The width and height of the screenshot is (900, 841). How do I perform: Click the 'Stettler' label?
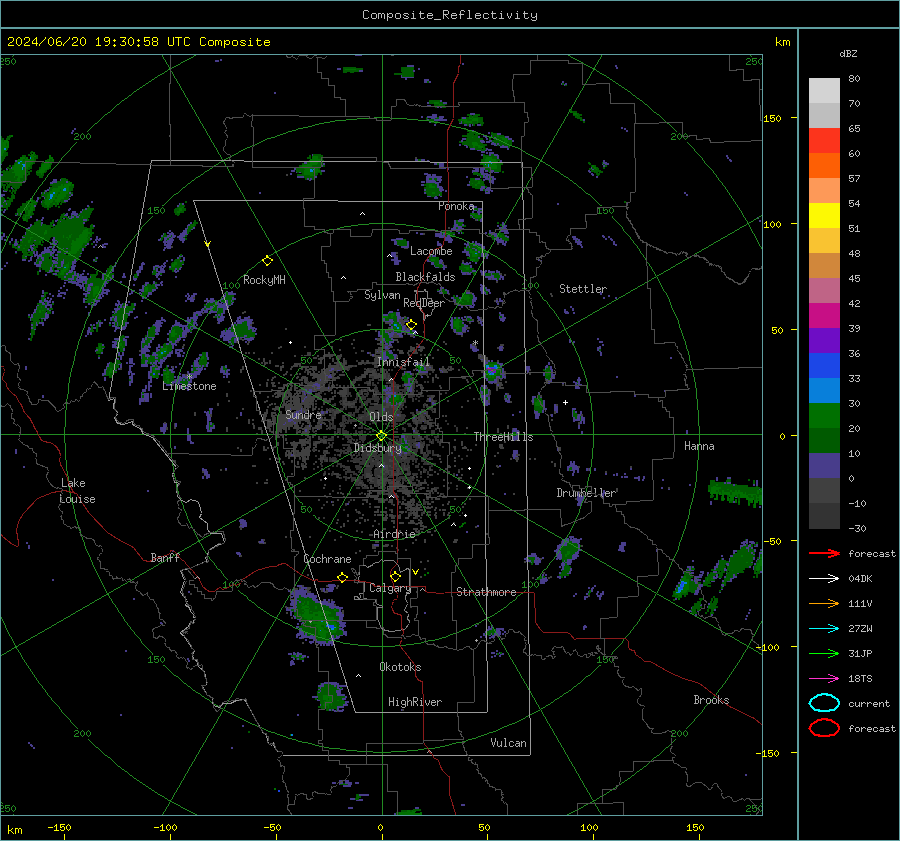pos(583,289)
